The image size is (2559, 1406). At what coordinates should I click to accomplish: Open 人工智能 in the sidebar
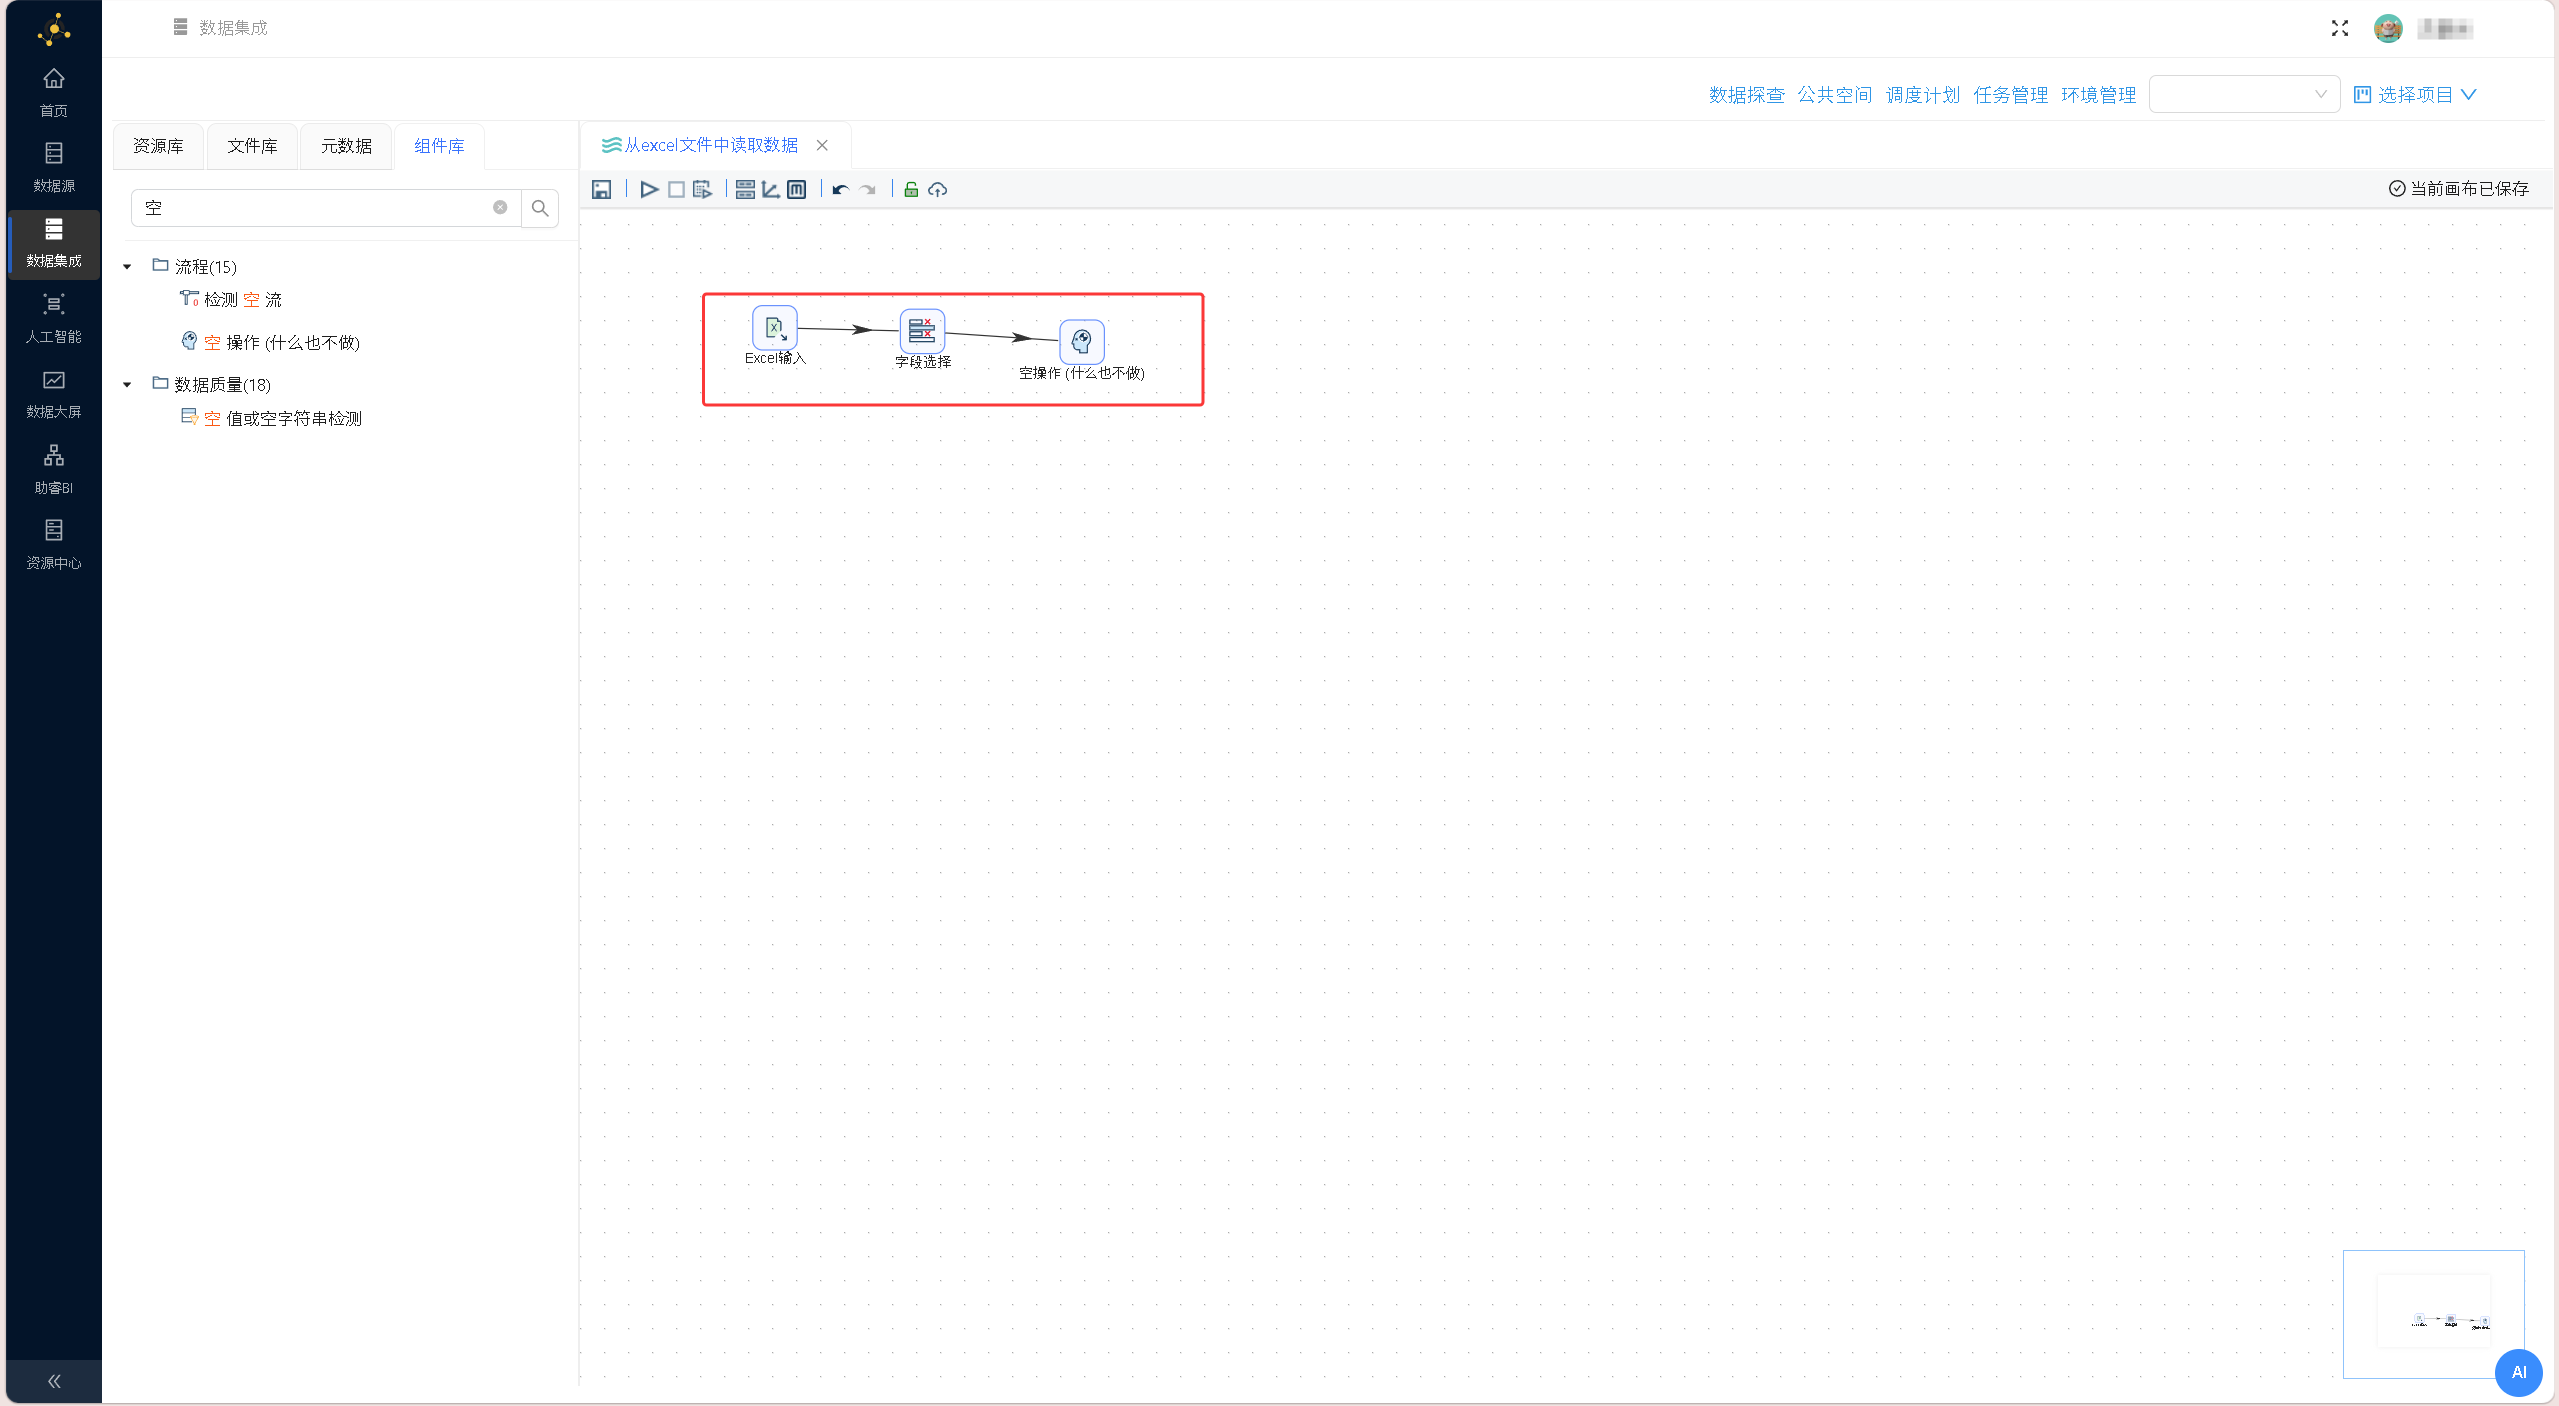54,318
